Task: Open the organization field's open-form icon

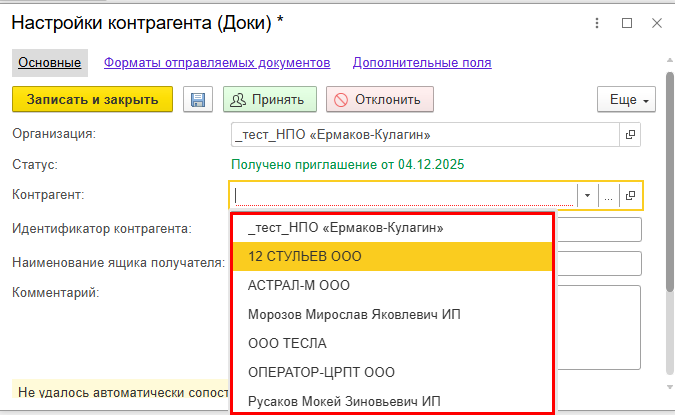Action: 630,134
